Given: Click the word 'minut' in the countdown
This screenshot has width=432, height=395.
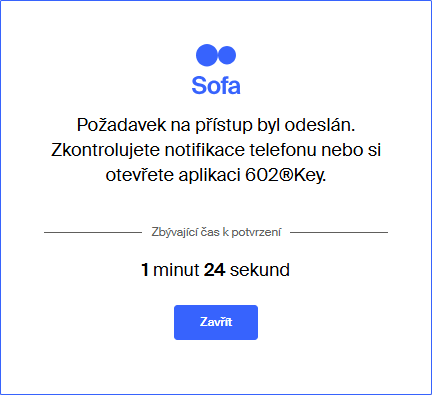Looking at the screenshot, I should coord(176,270).
